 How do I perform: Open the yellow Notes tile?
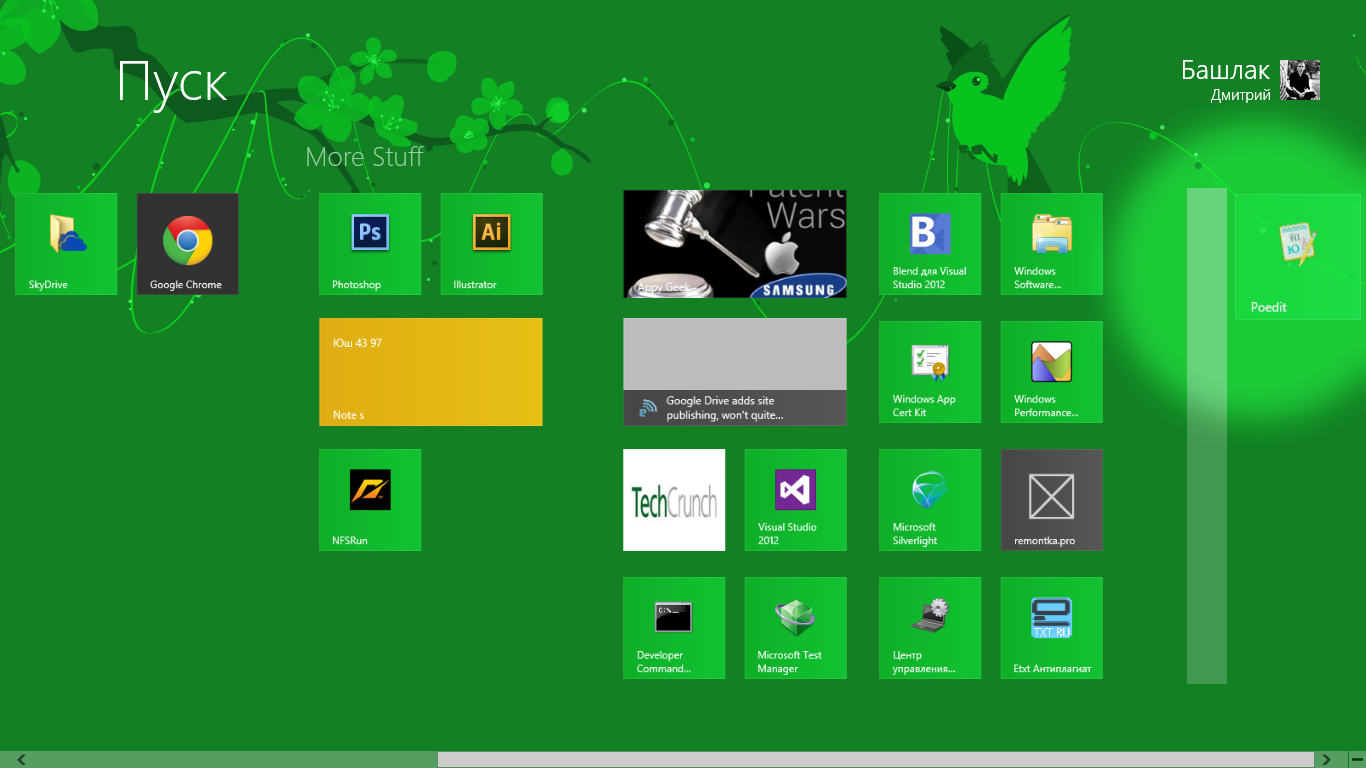click(431, 372)
